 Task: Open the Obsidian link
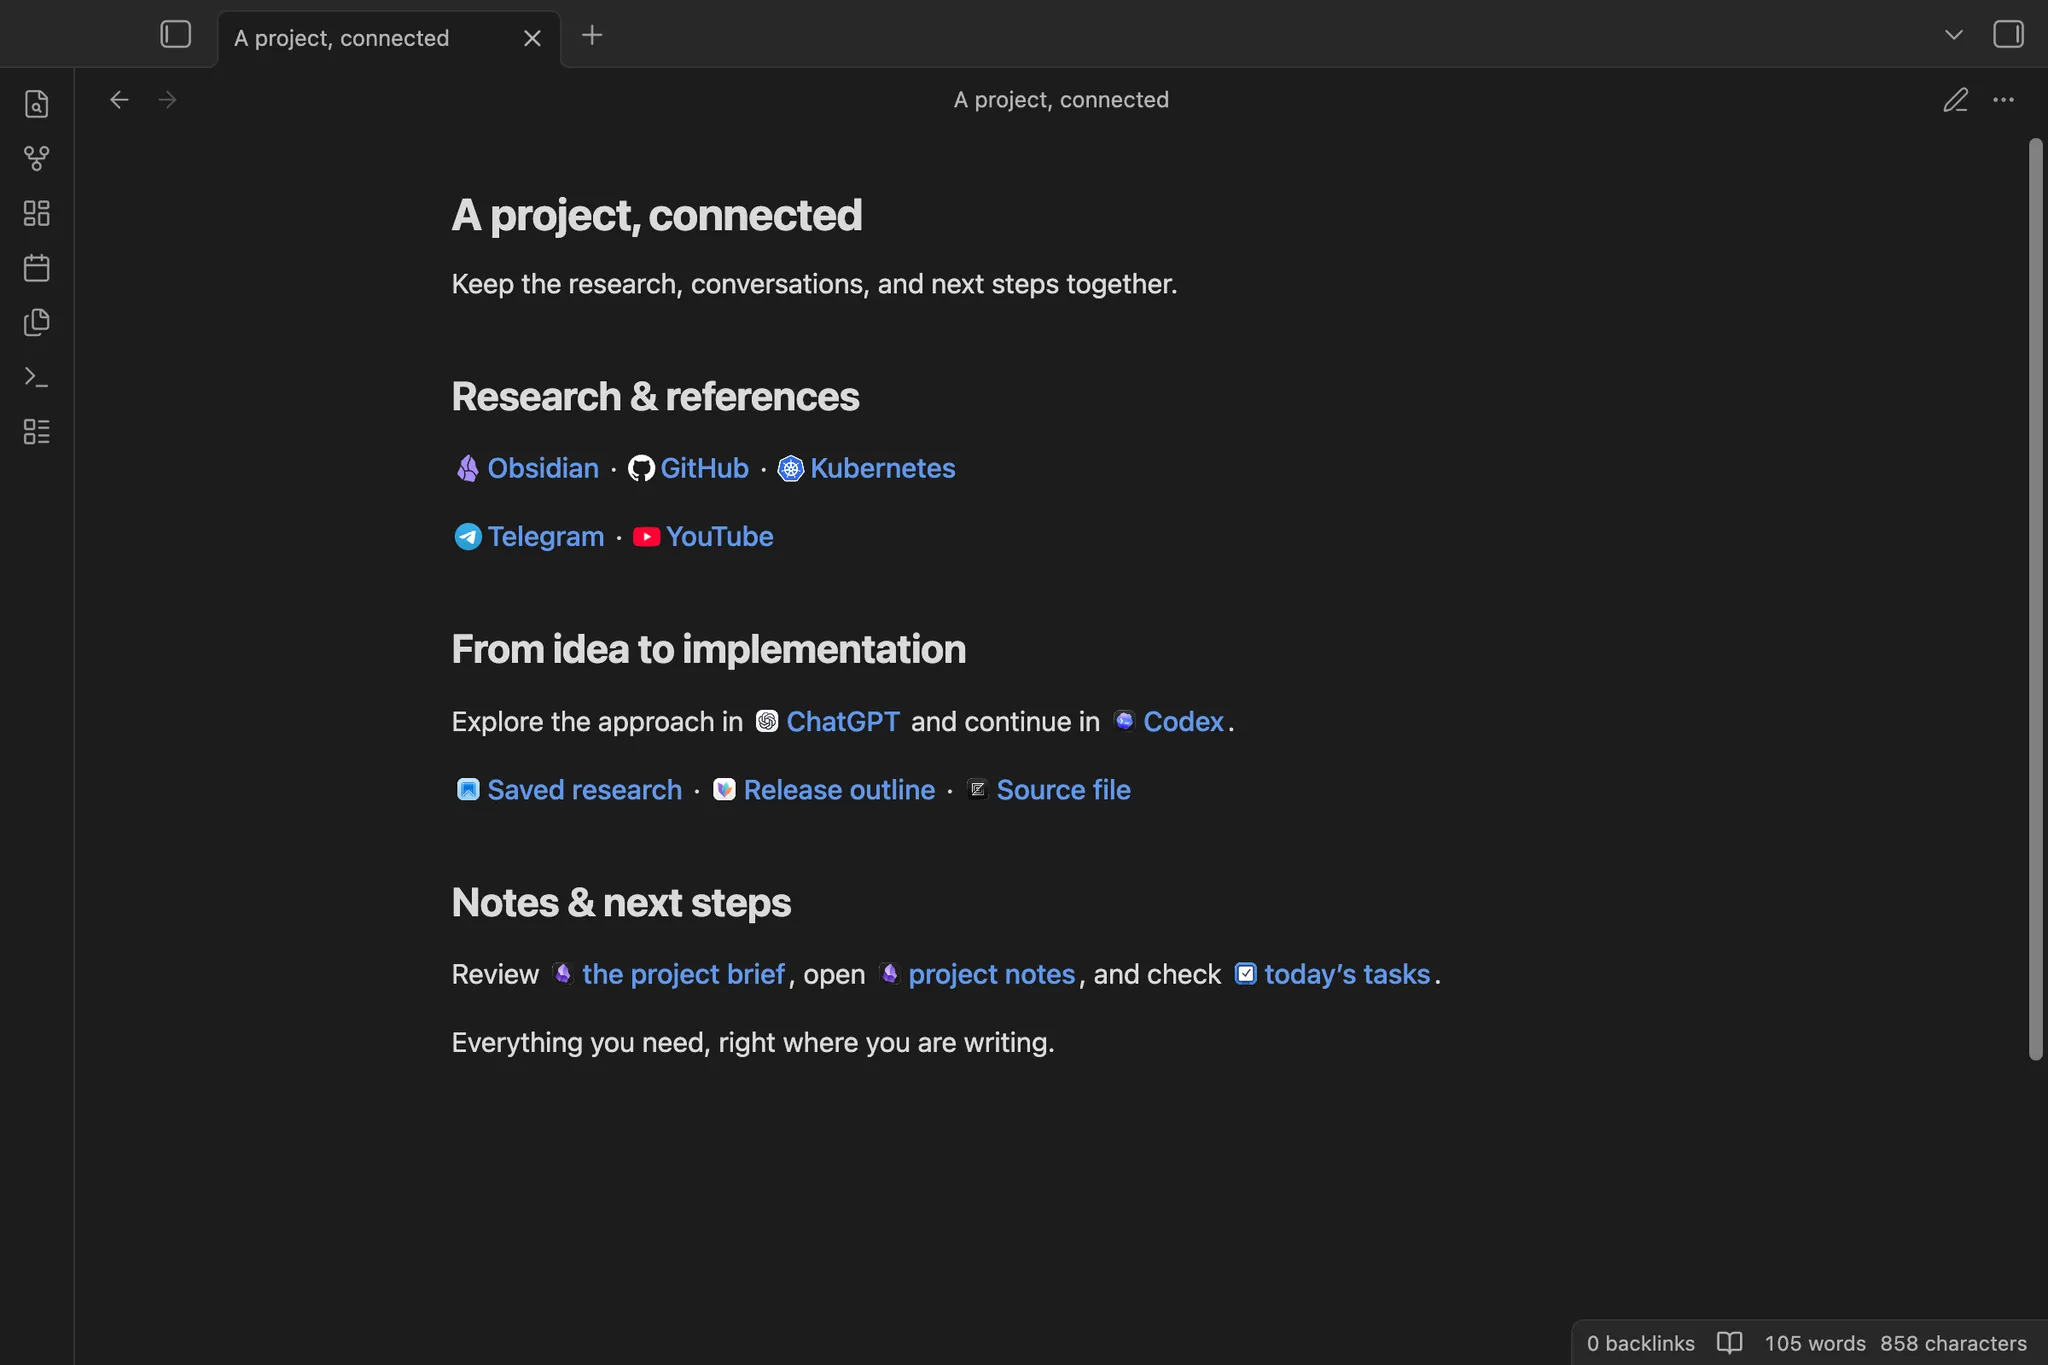point(543,468)
